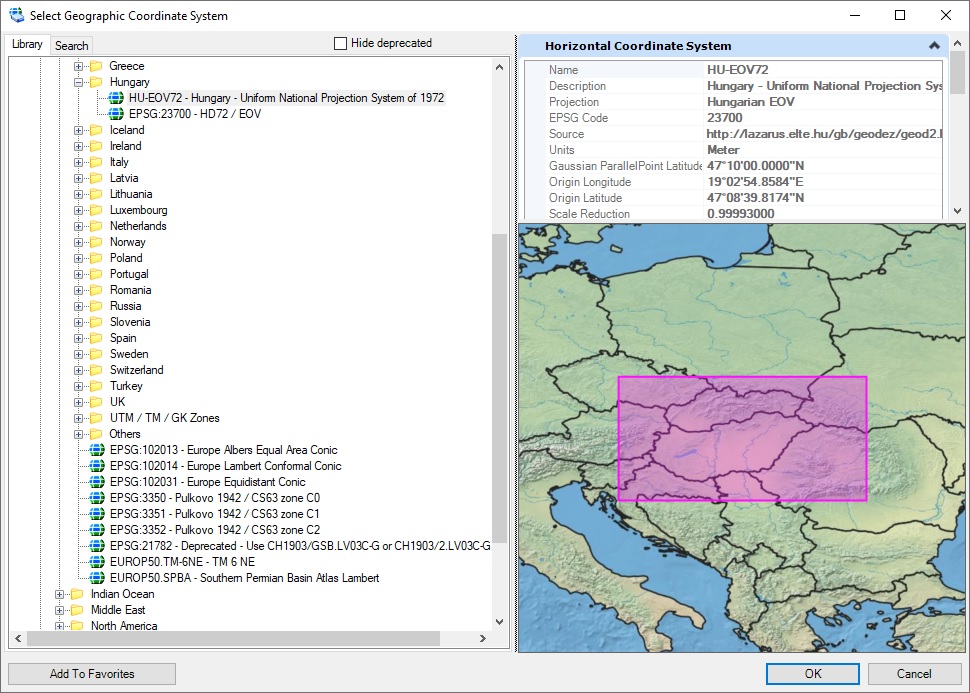Expand the UTM / TM / GK Zones folder
The image size is (970, 693).
point(79,418)
